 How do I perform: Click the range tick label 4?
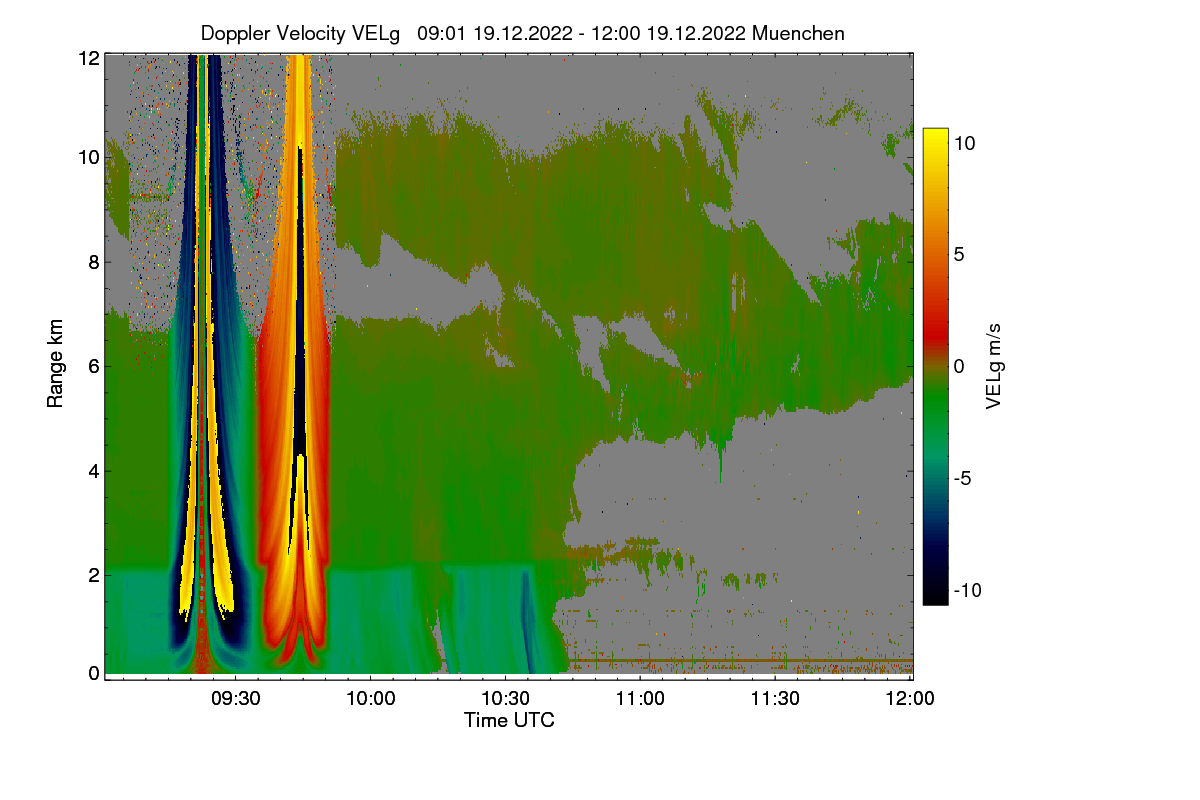point(93,470)
